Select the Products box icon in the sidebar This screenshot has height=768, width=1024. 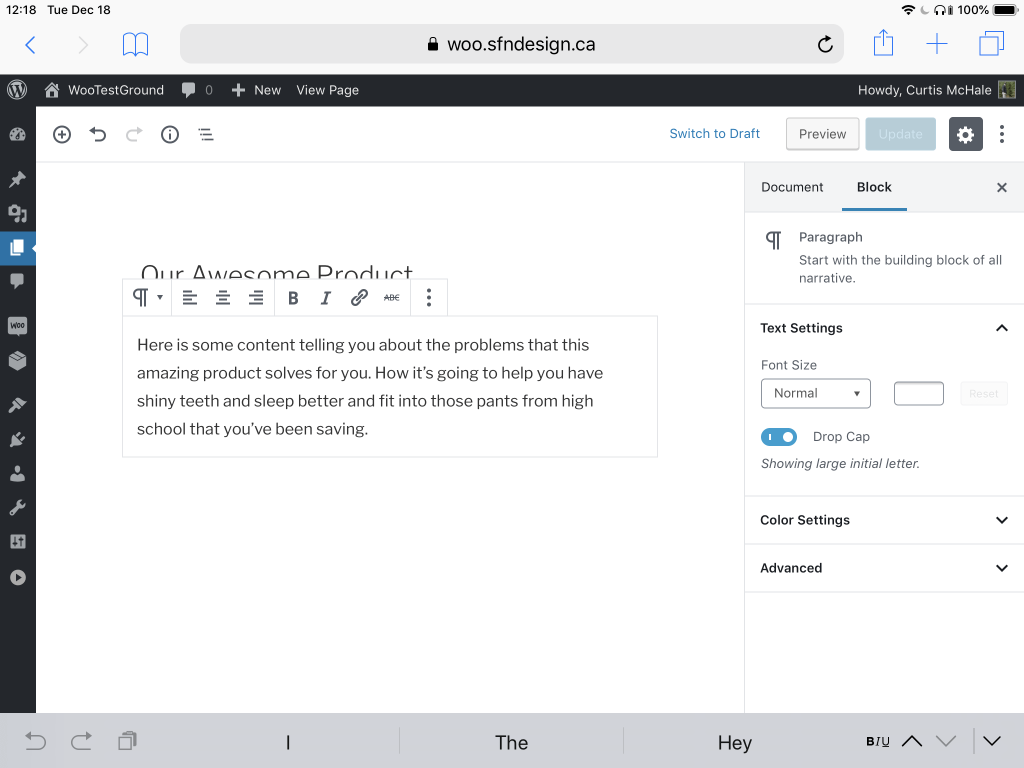pyautogui.click(x=17, y=361)
